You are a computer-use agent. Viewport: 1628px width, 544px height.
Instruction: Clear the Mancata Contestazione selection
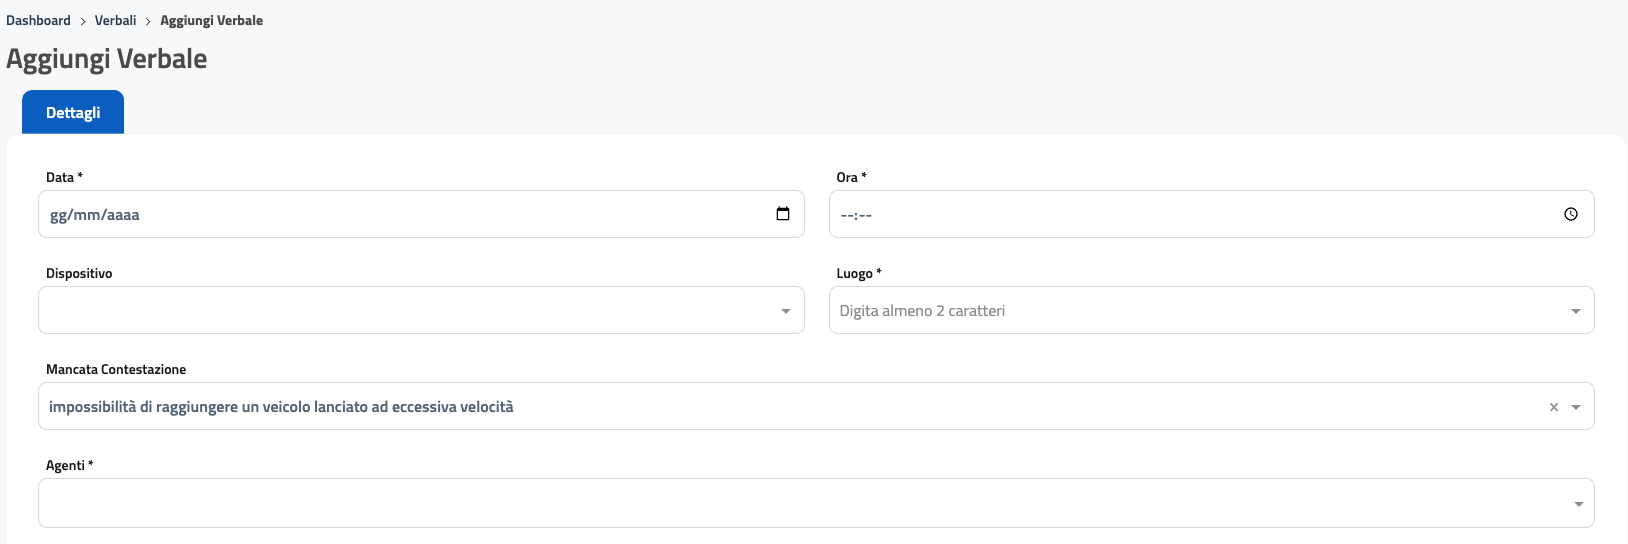click(x=1553, y=407)
